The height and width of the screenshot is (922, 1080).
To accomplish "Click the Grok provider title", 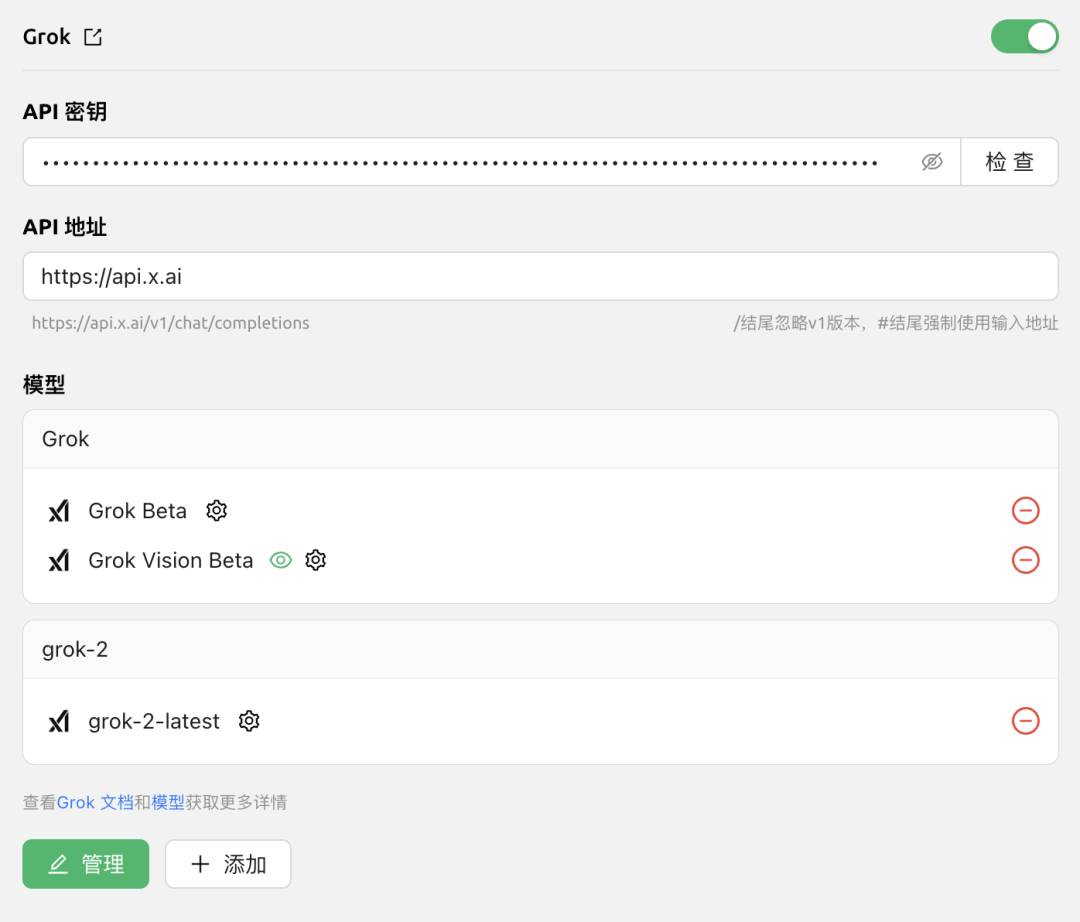I will [47, 36].
